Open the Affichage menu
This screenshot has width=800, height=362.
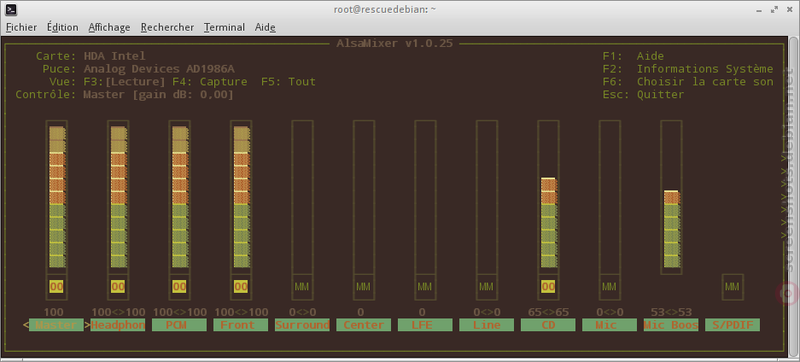[109, 27]
